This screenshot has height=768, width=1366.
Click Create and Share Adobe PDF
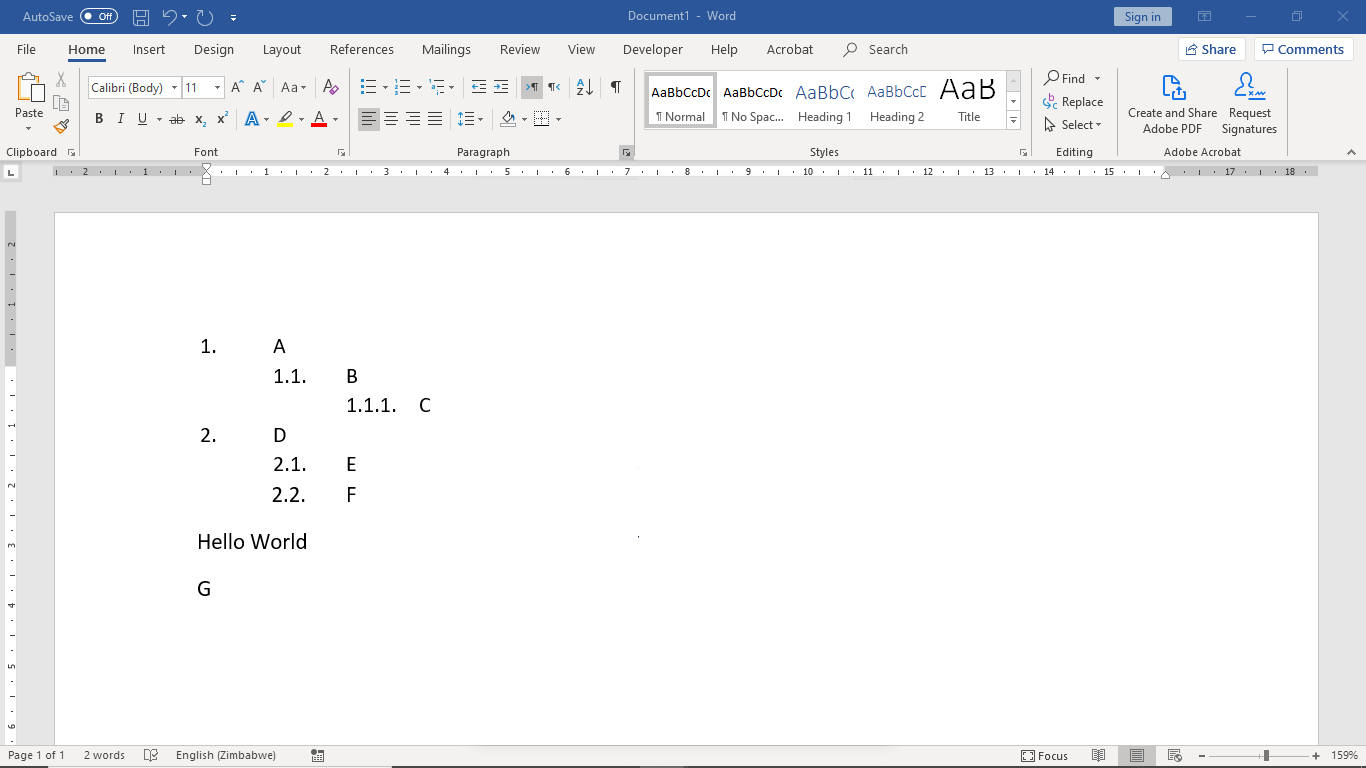1173,103
